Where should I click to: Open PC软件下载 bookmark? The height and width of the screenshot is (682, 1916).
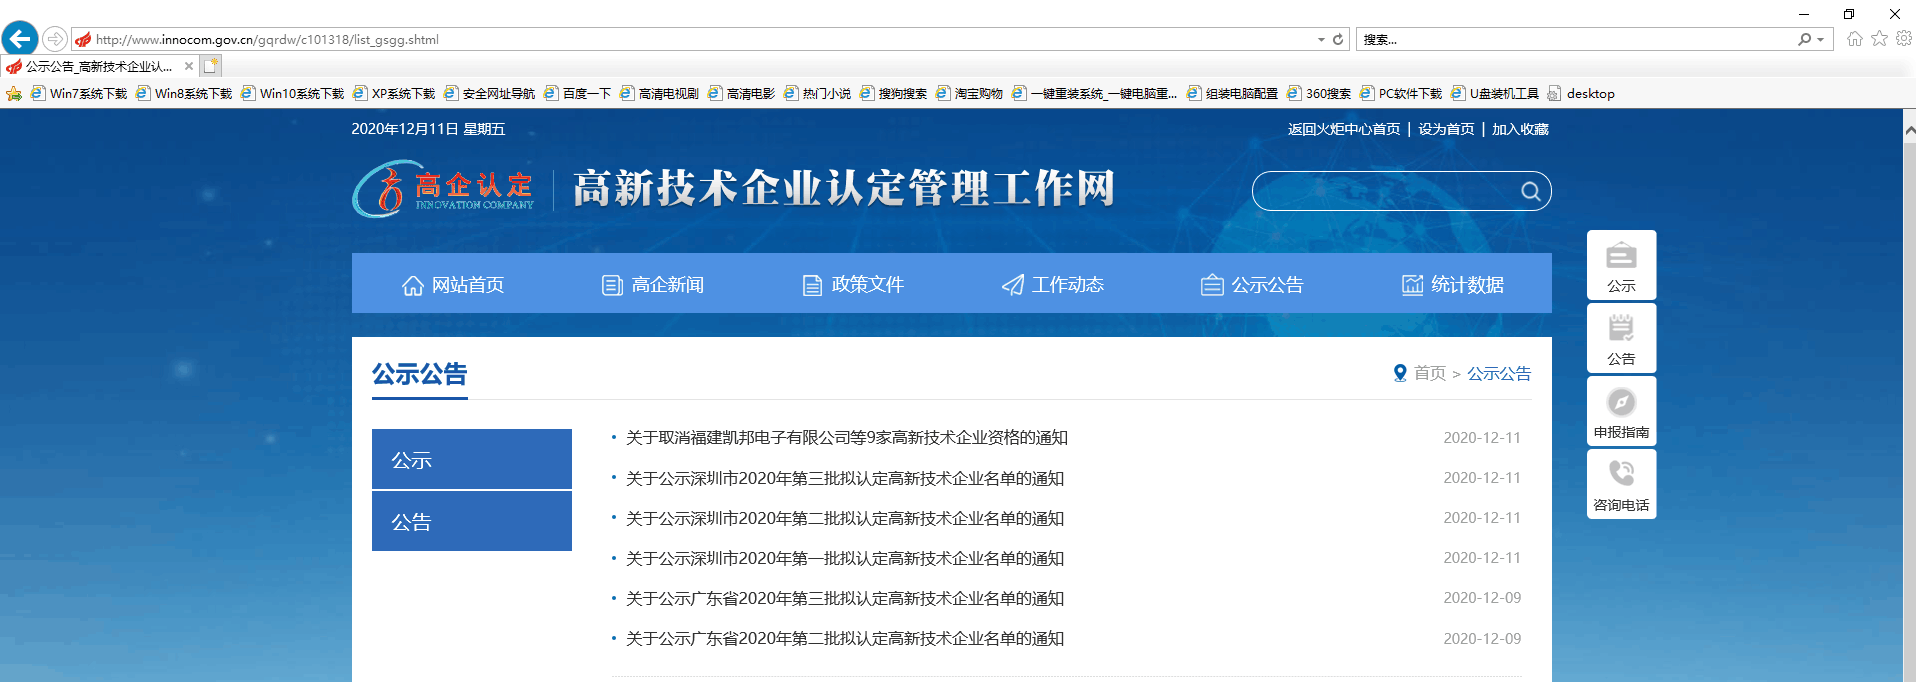[1400, 94]
